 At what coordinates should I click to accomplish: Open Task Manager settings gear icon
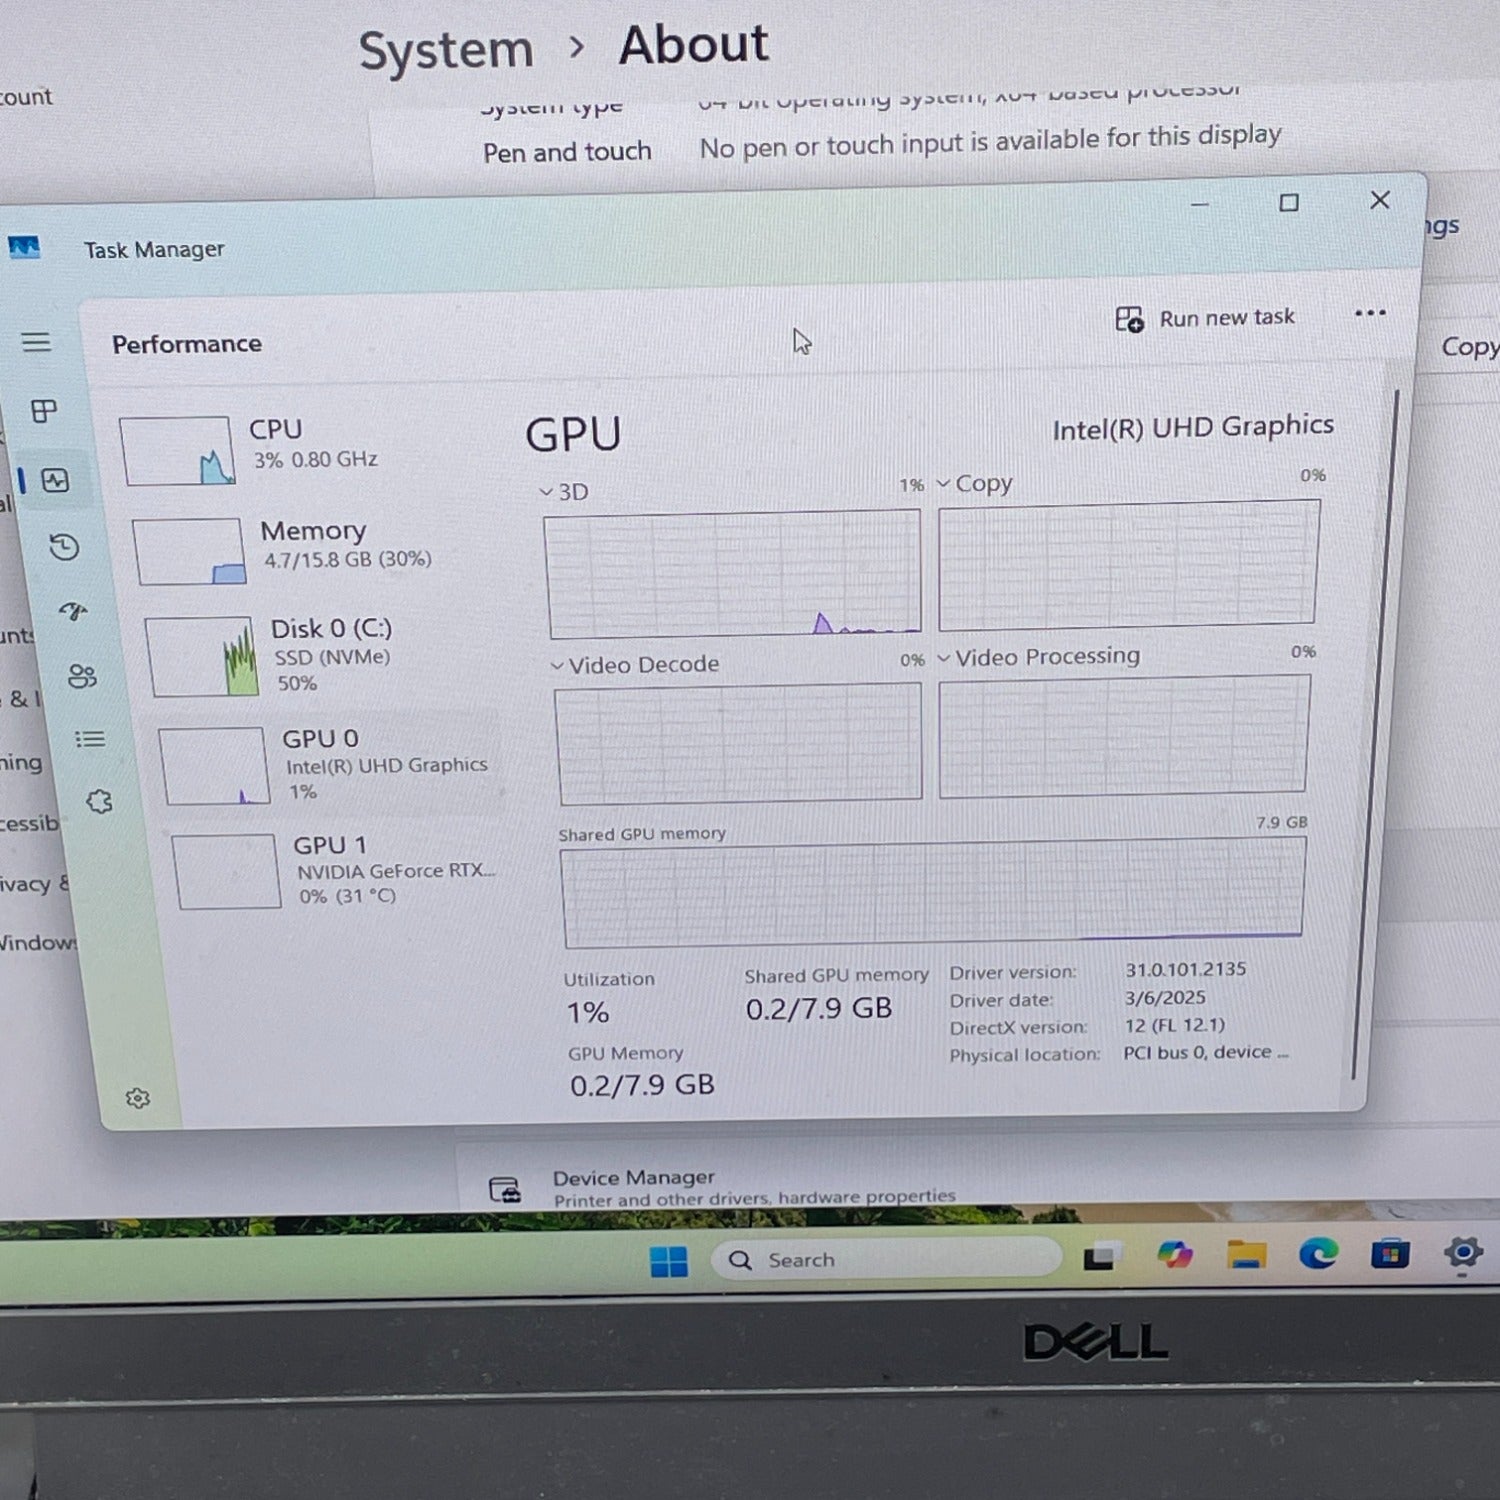(x=138, y=1098)
